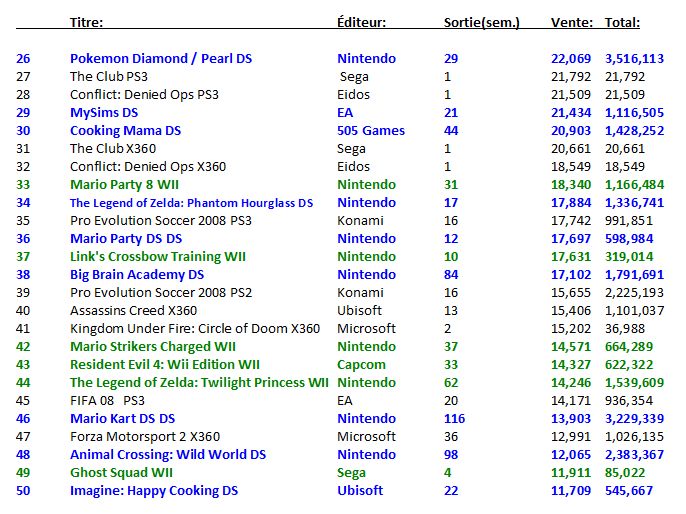This screenshot has width=686, height=514.
Task: Select title 'MySims DS'
Action: point(104,113)
